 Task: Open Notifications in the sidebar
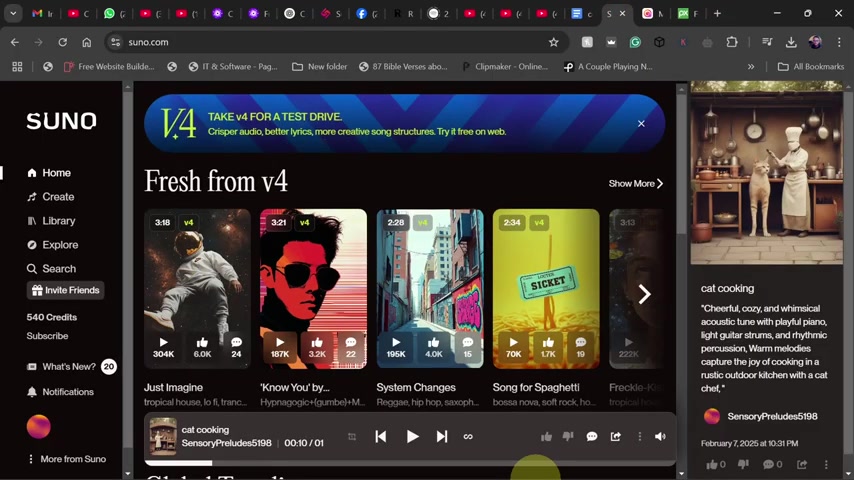pyautogui.click(x=60, y=392)
